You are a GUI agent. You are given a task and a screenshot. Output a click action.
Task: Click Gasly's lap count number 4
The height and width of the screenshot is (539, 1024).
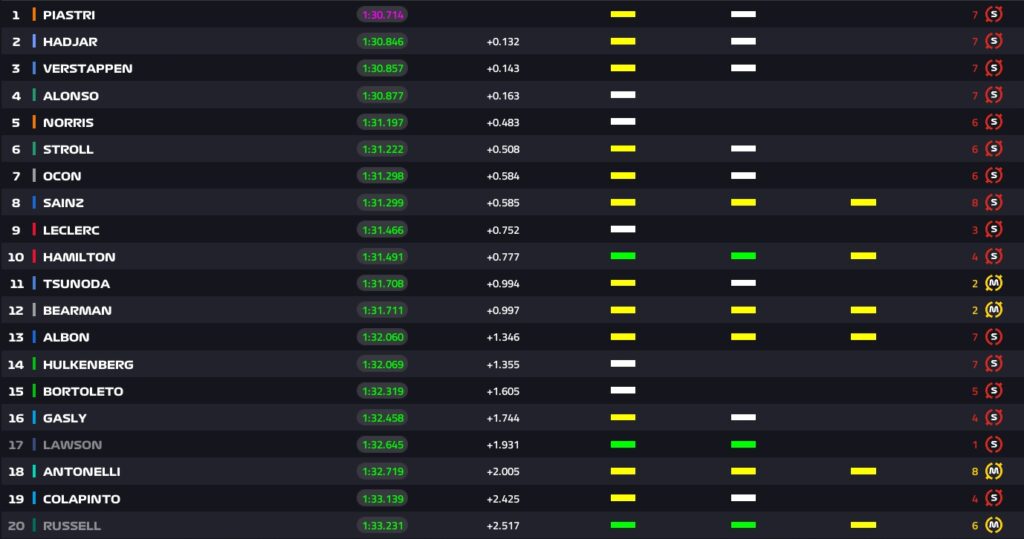tap(975, 418)
